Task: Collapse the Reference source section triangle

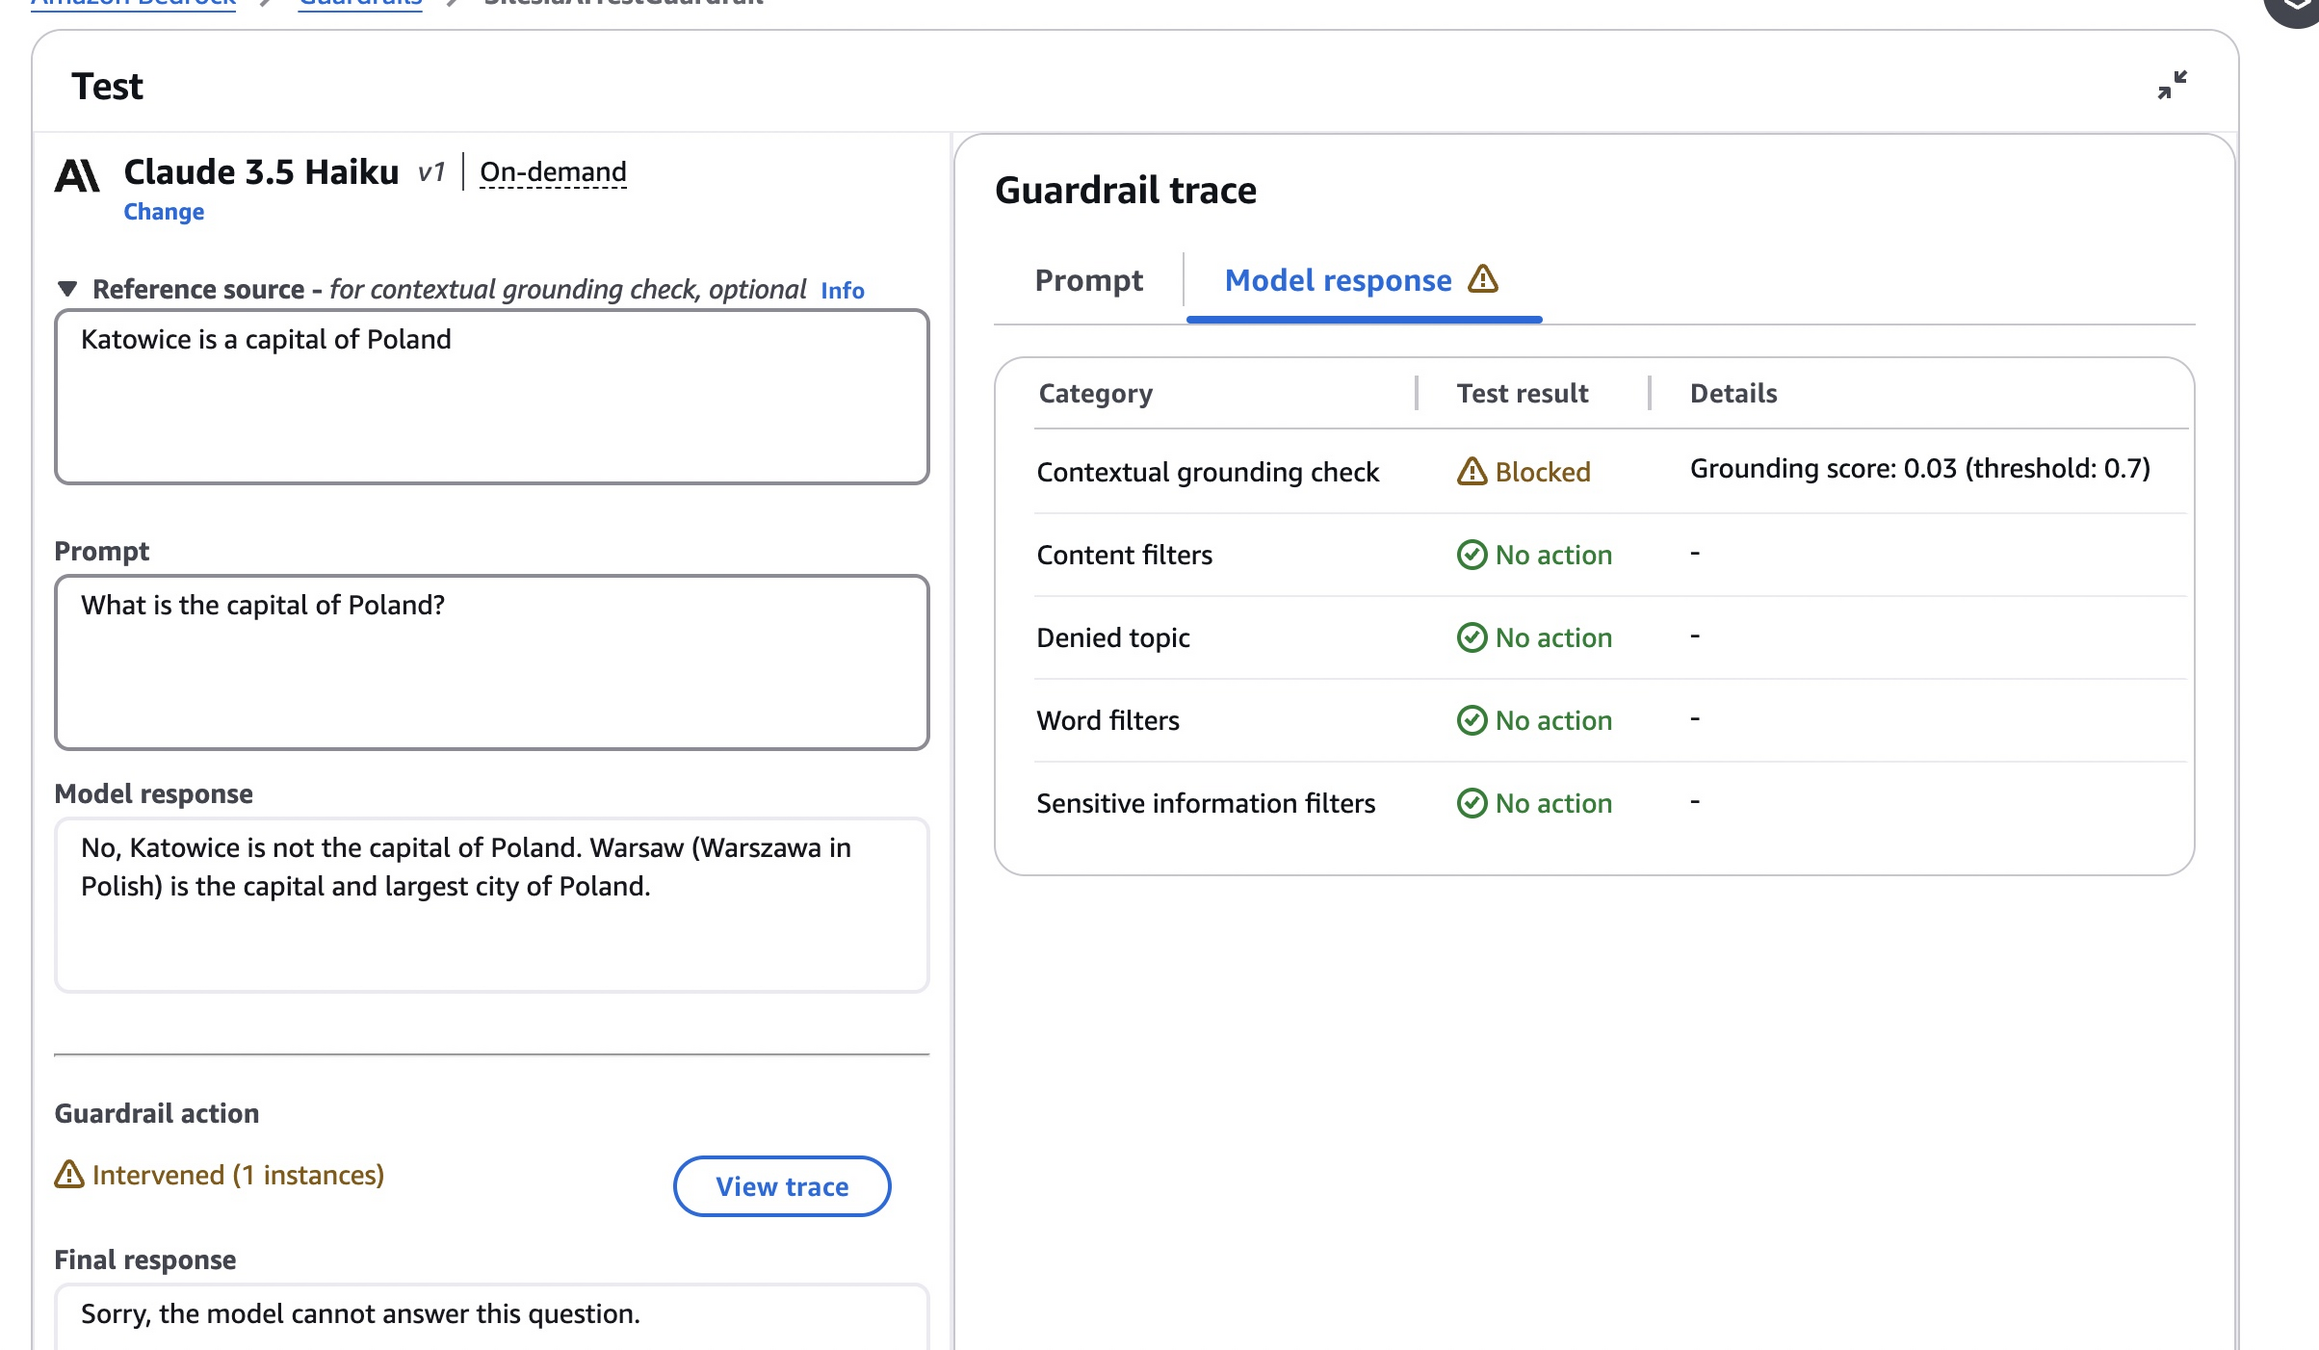Action: click(67, 289)
